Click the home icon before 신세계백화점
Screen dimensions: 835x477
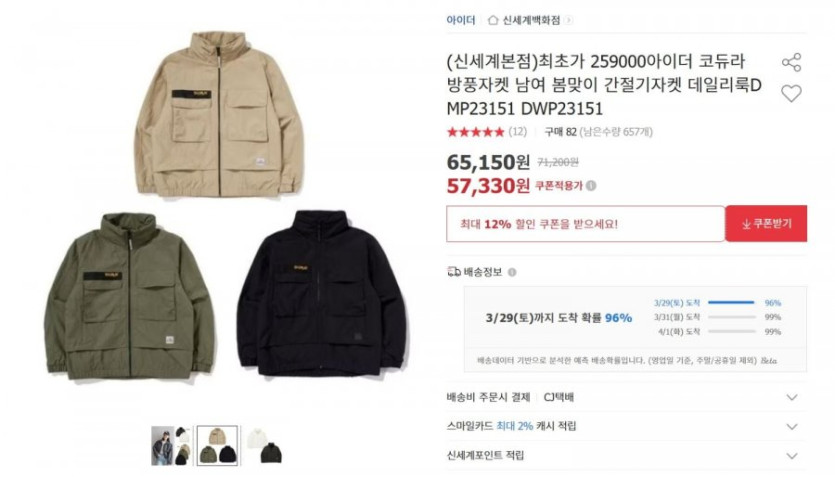click(493, 20)
